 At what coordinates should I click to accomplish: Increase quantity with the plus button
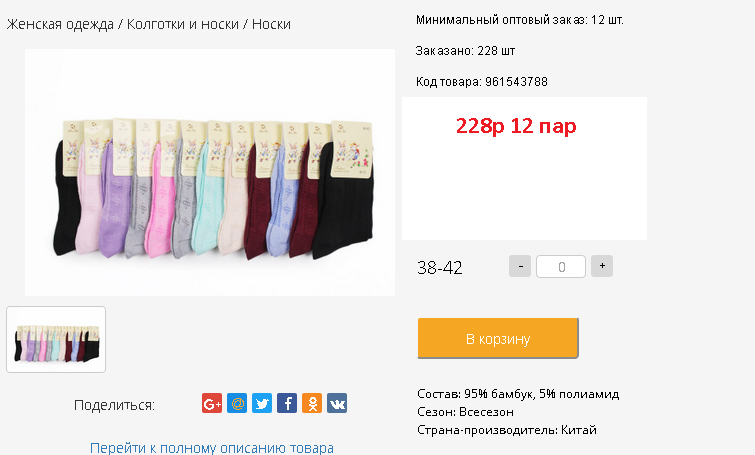click(x=602, y=266)
